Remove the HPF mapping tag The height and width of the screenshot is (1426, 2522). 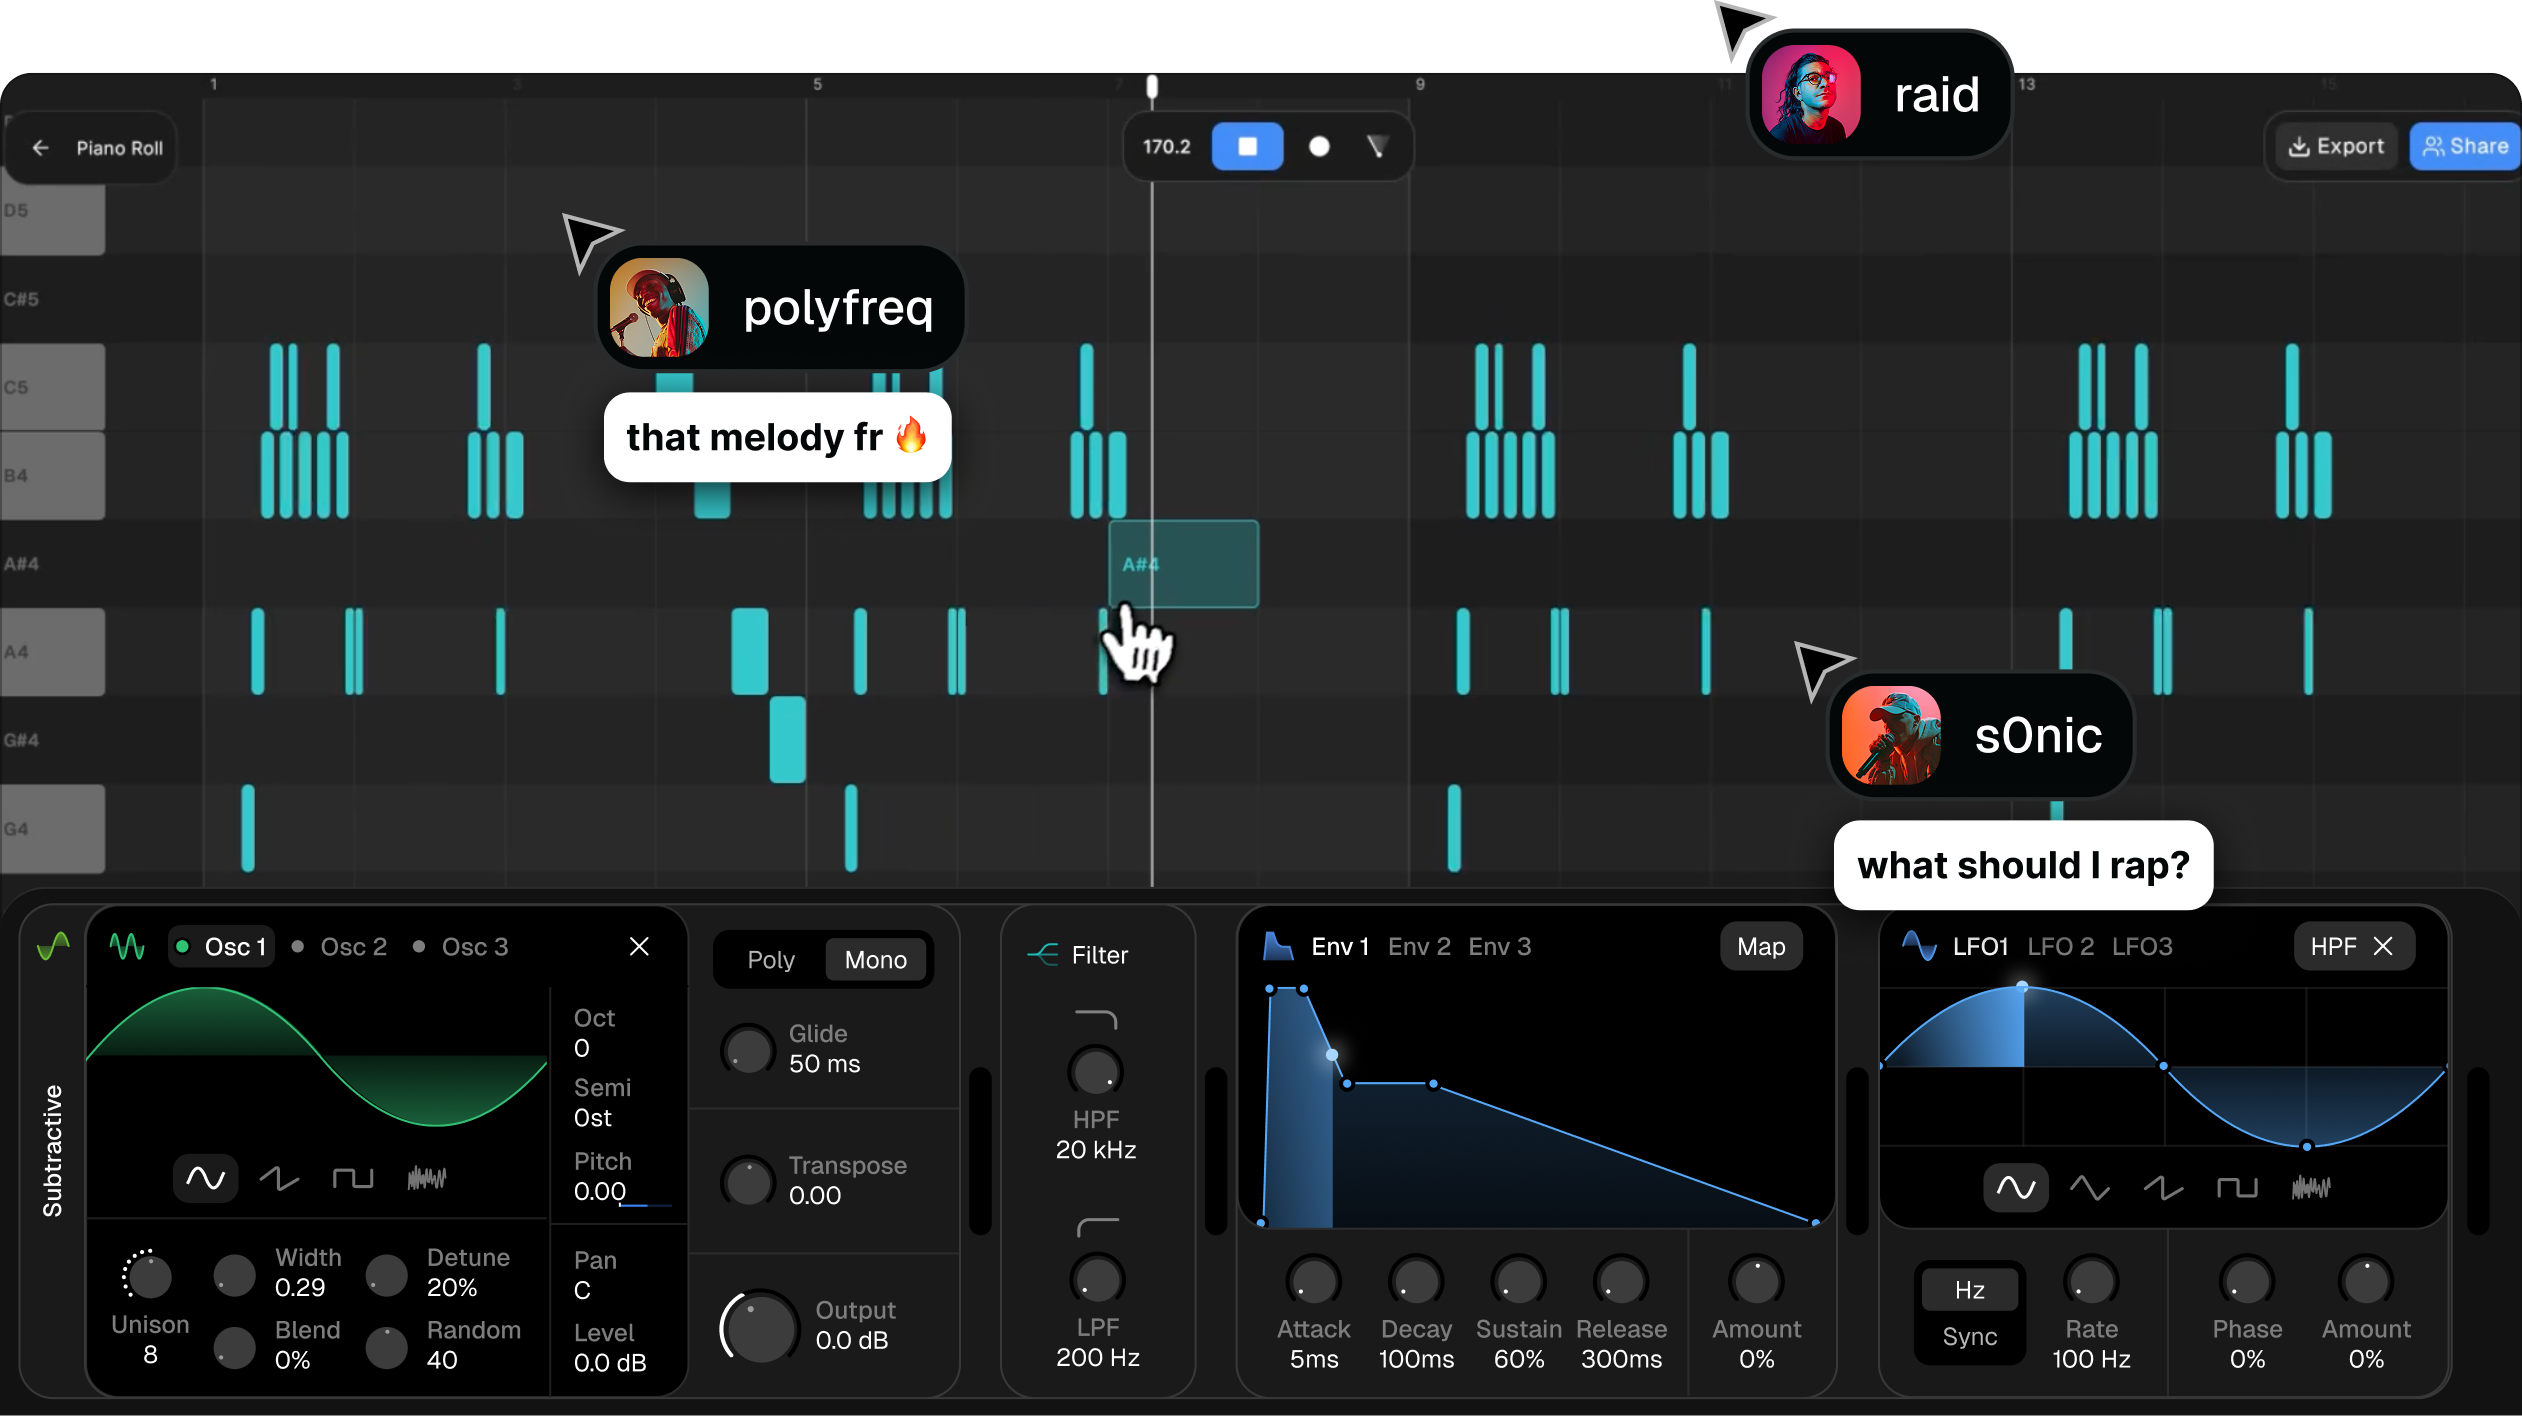click(2384, 946)
